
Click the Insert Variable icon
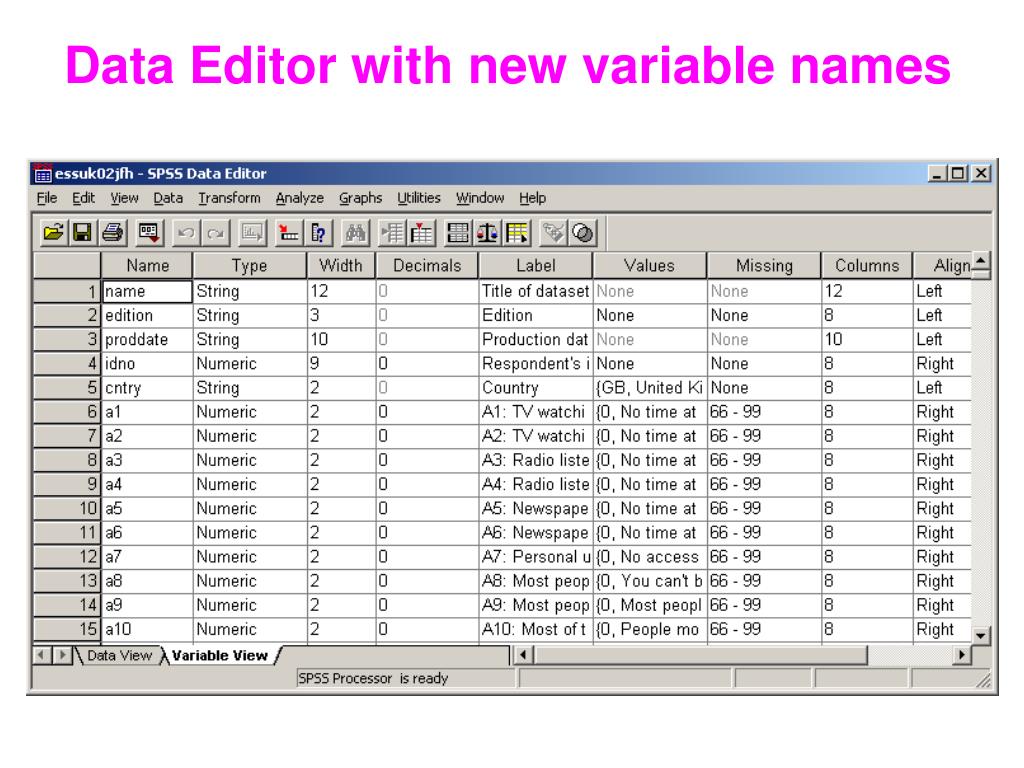pyautogui.click(x=422, y=232)
